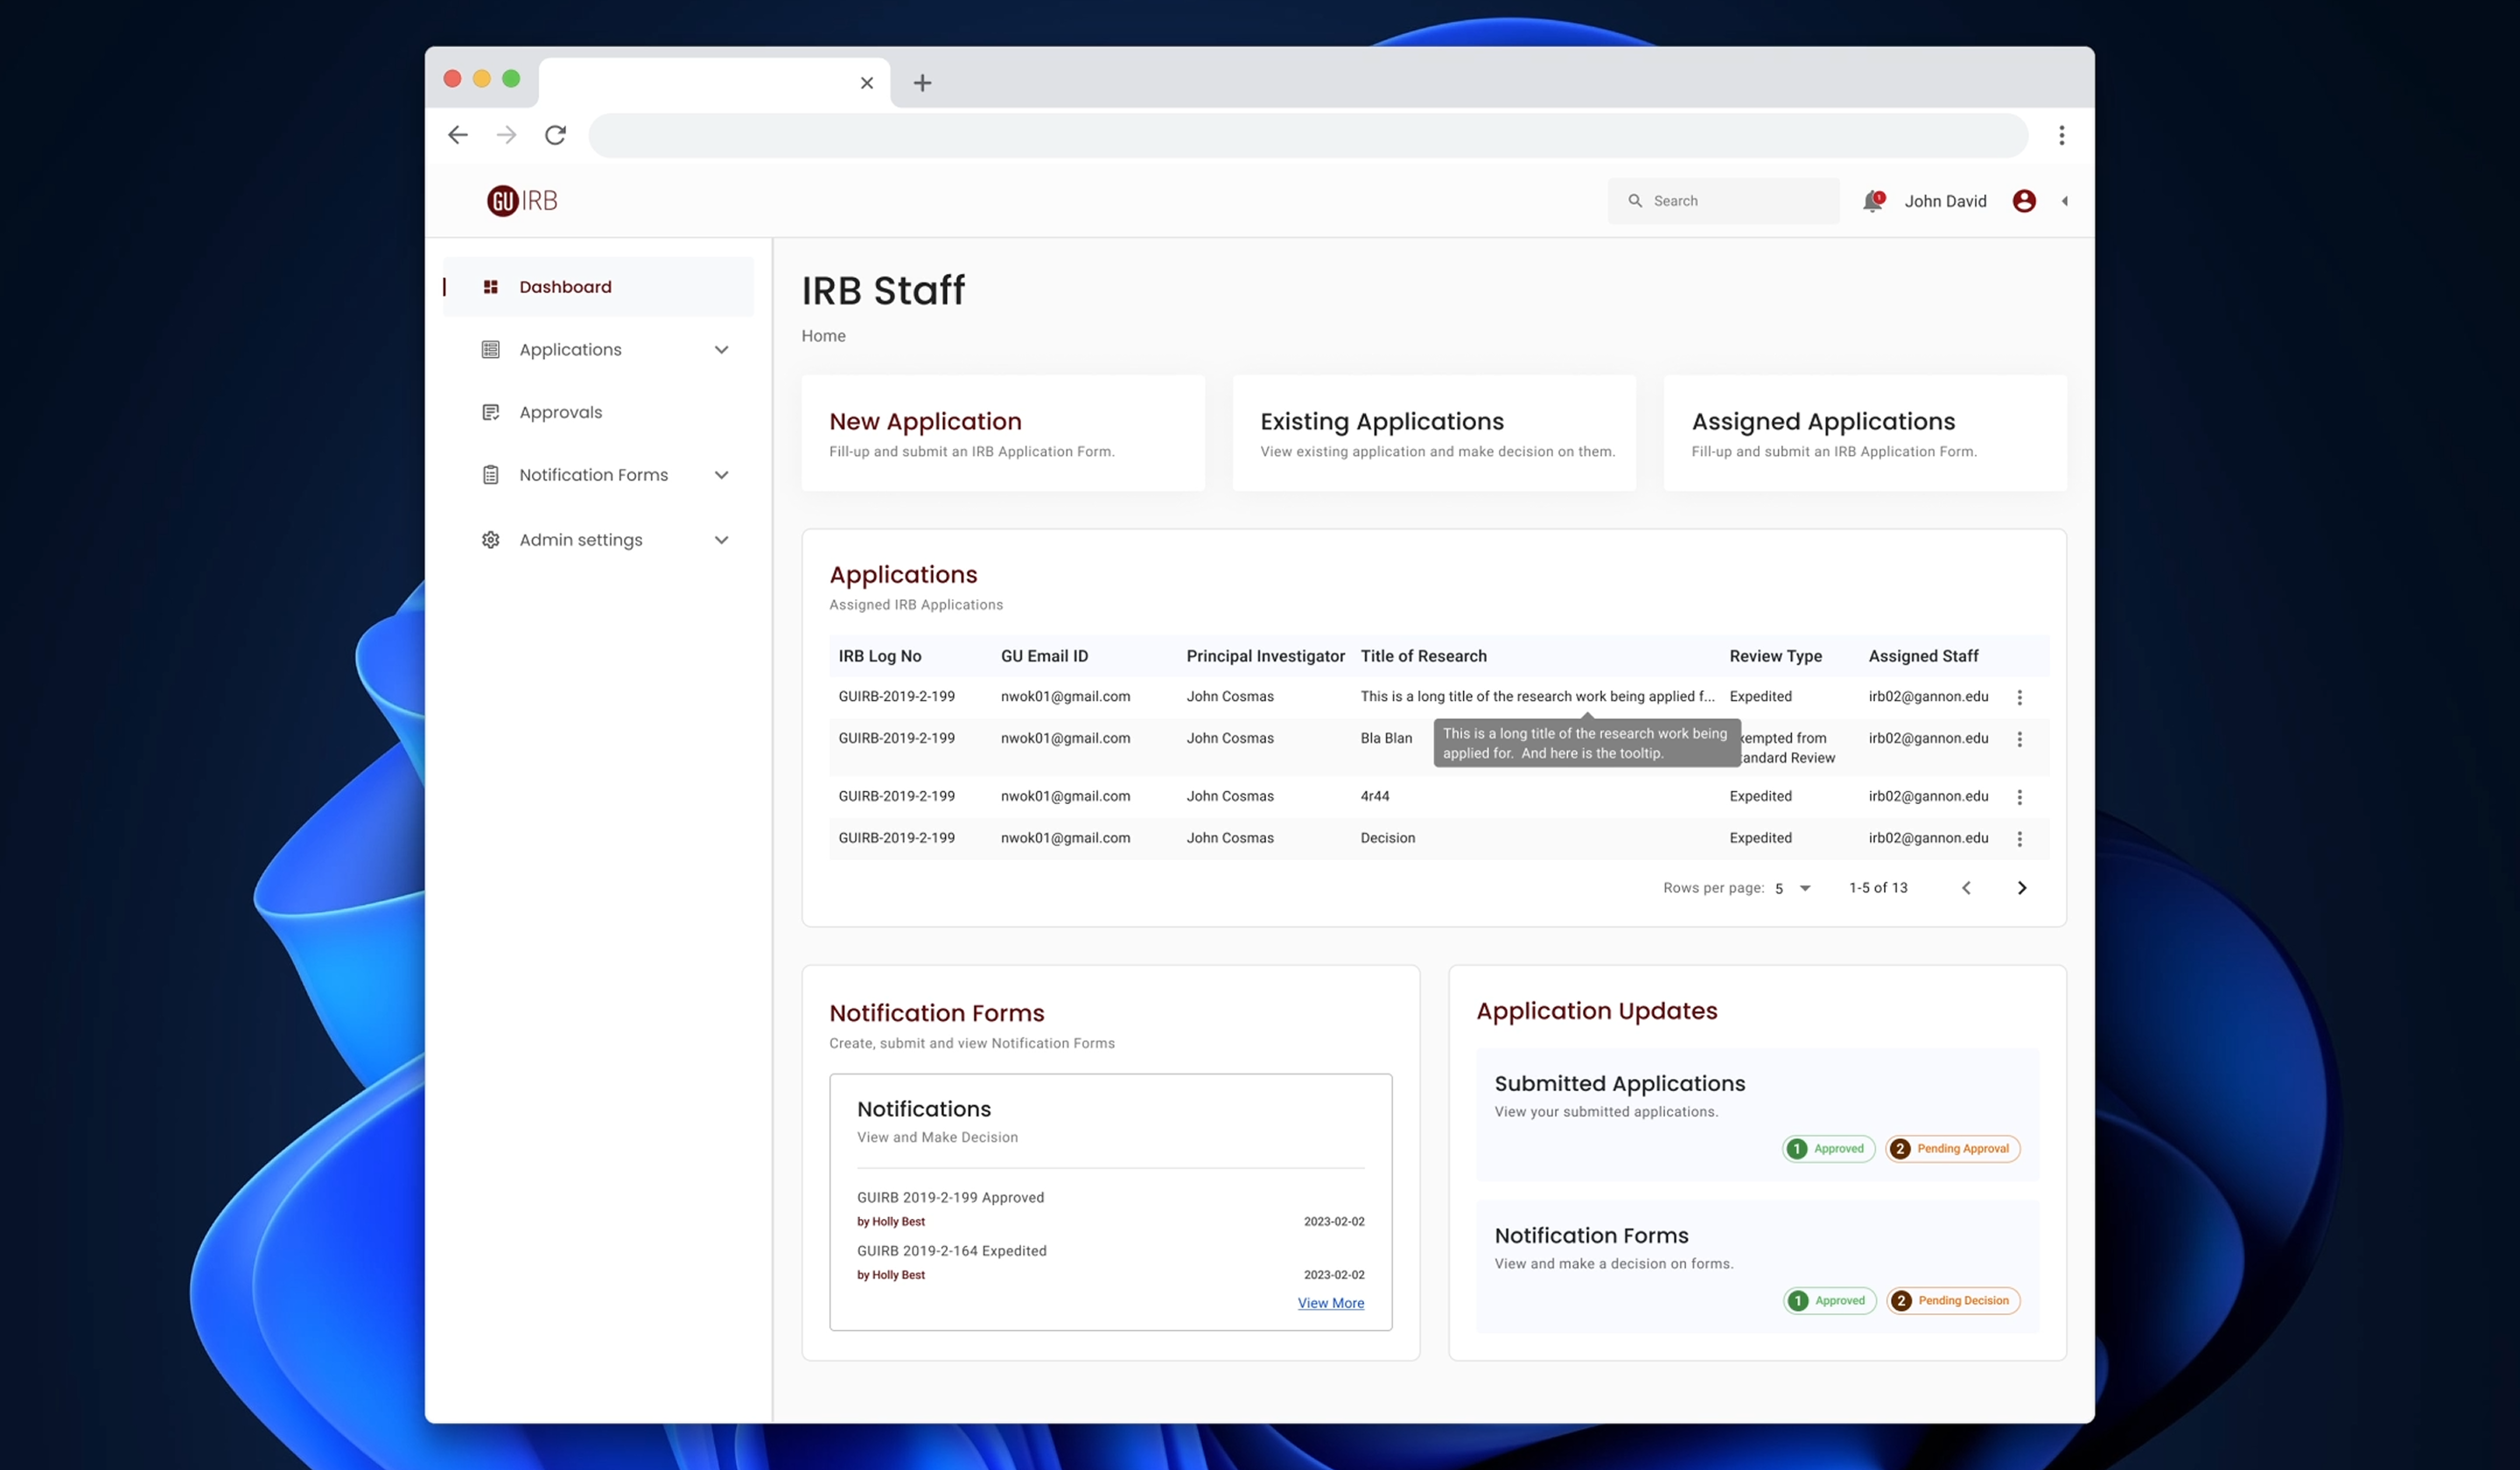Click the Home breadcrumb
The height and width of the screenshot is (1470, 2520).
tap(823, 336)
